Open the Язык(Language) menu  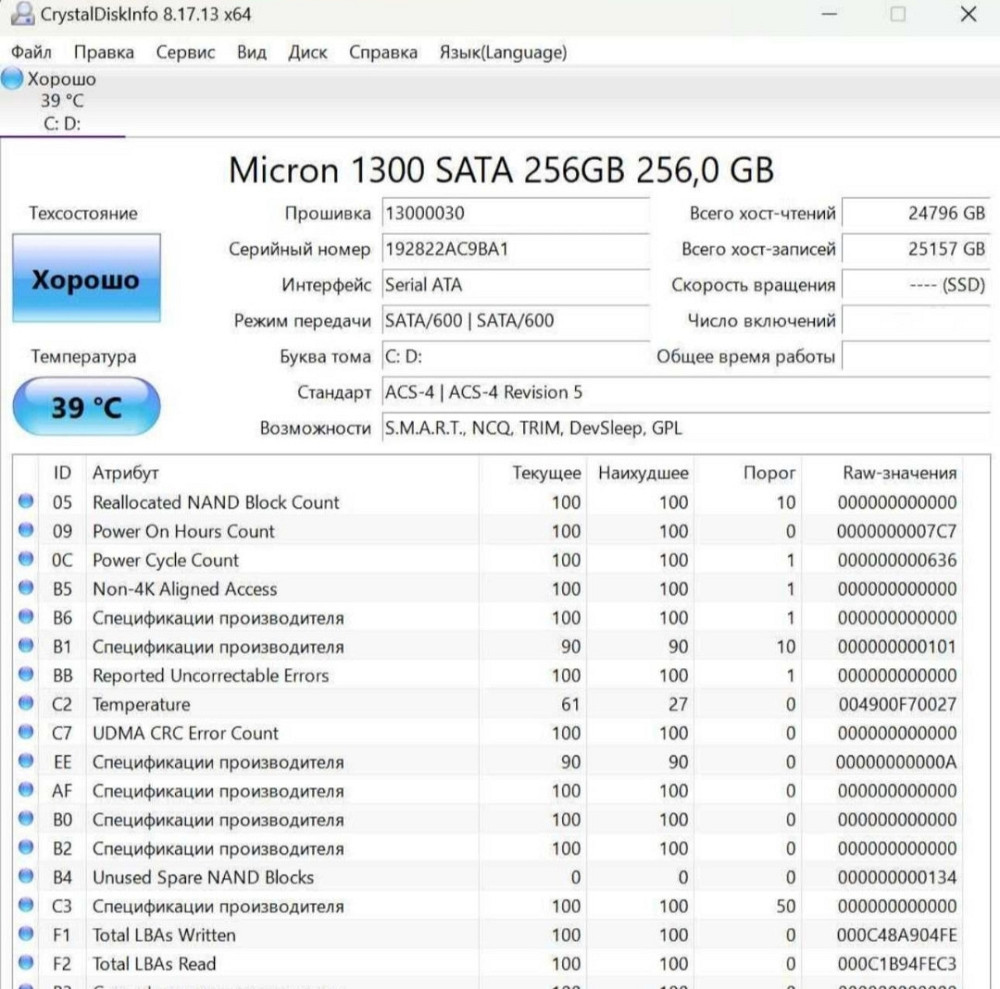tap(502, 52)
